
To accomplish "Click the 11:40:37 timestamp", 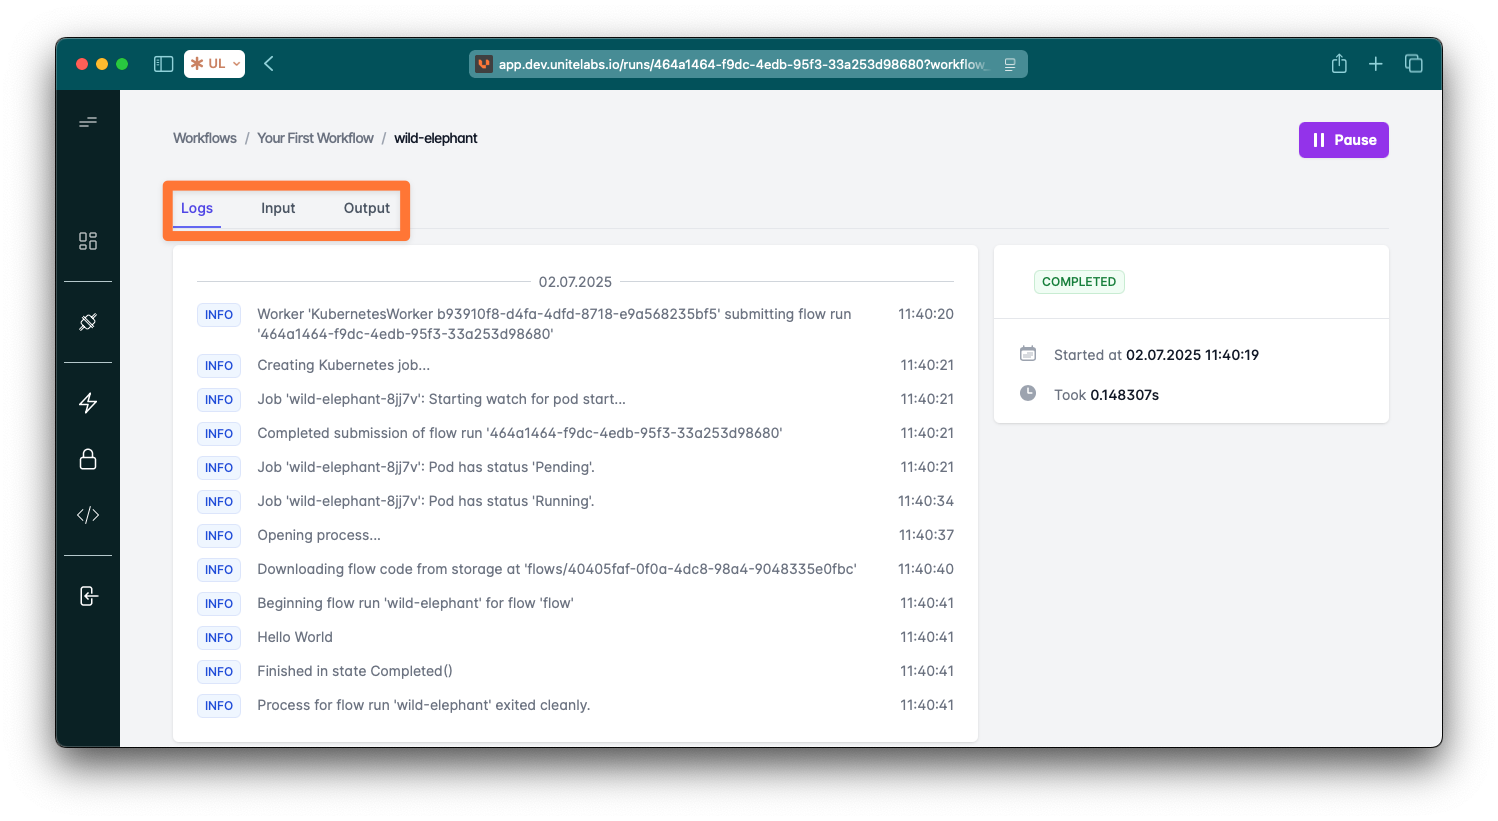I will [926, 535].
